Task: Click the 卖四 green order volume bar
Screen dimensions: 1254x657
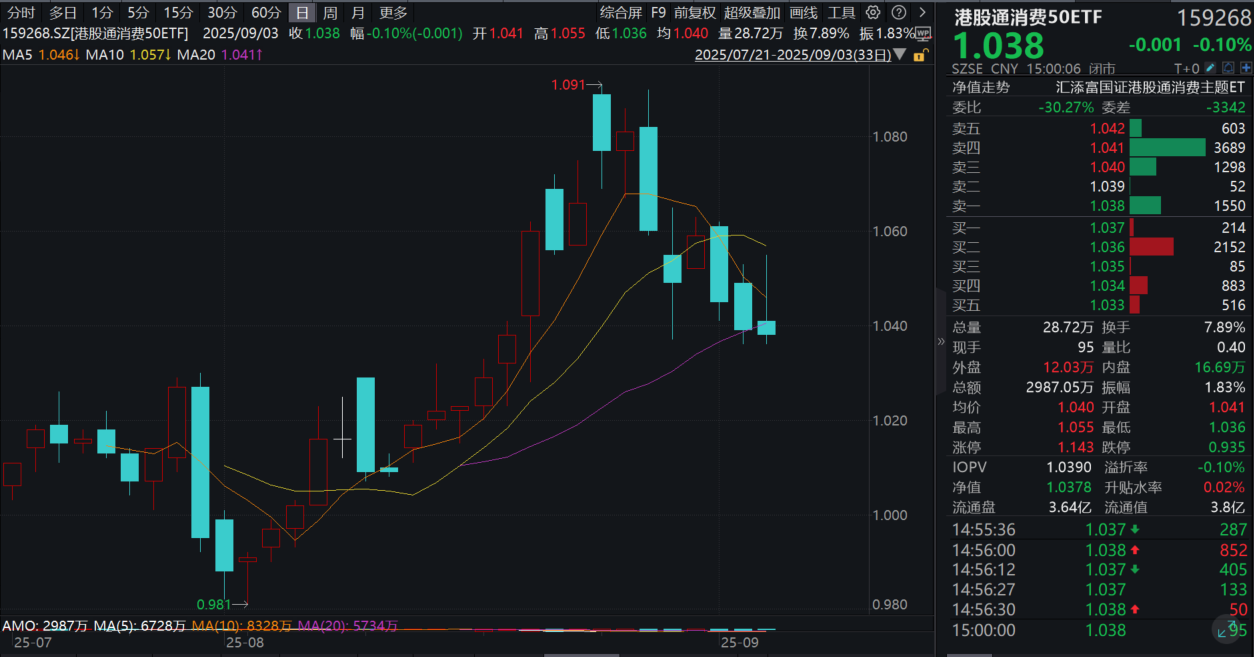Action: tap(1167, 147)
